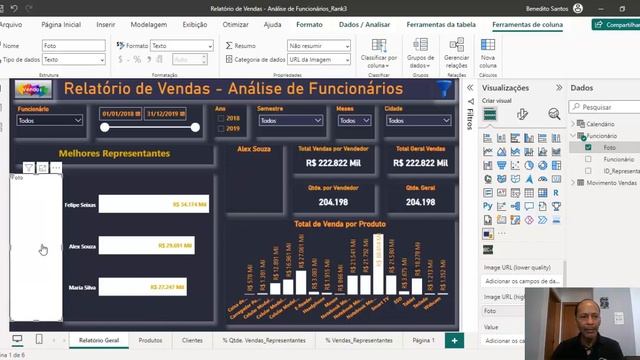This screenshot has width=640, height=360.
Task: Select the stacked bar chart visual
Action: coord(487,138)
